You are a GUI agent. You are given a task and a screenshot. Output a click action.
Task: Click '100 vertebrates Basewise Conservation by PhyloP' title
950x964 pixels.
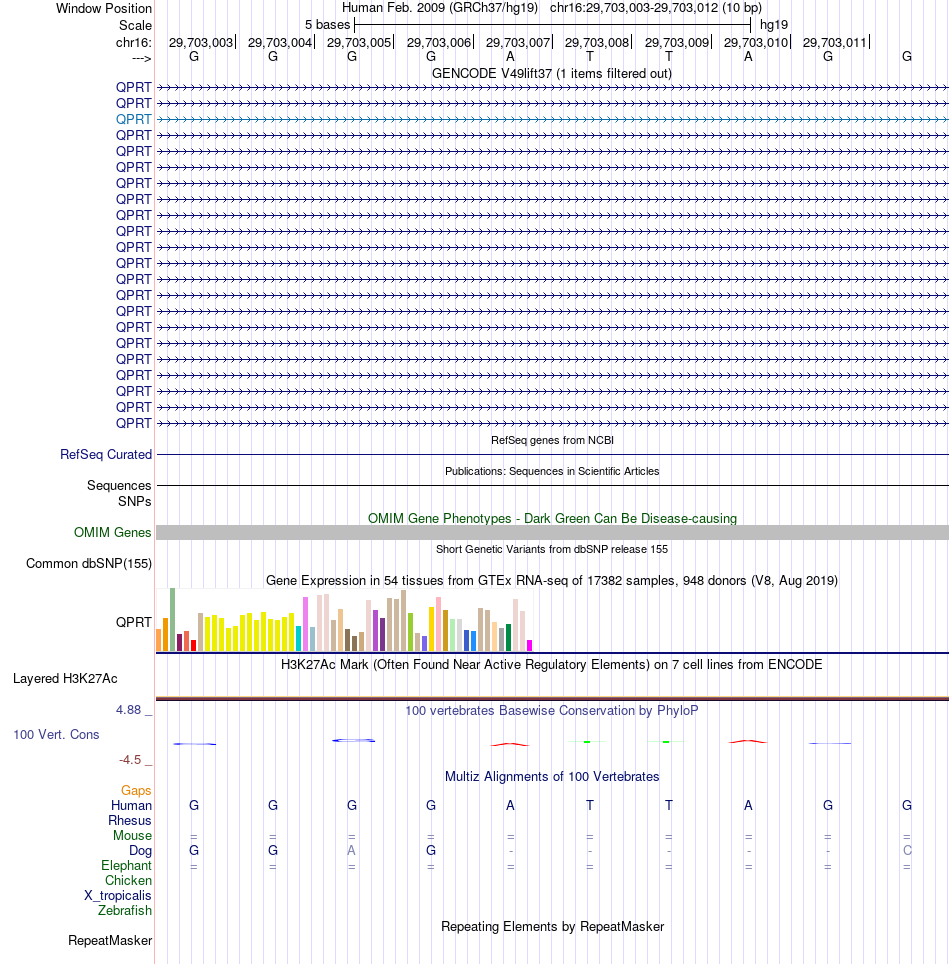pos(552,711)
